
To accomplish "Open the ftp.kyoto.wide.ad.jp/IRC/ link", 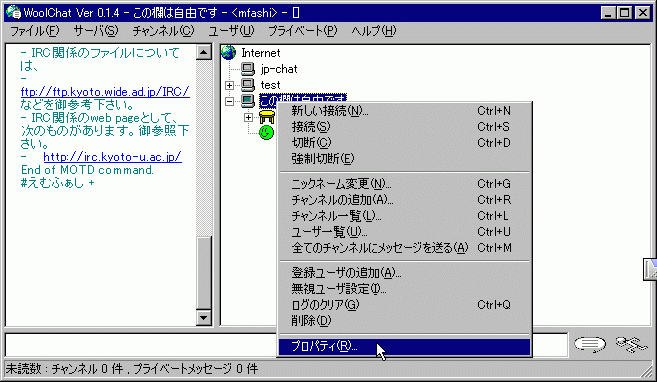I will pos(105,92).
